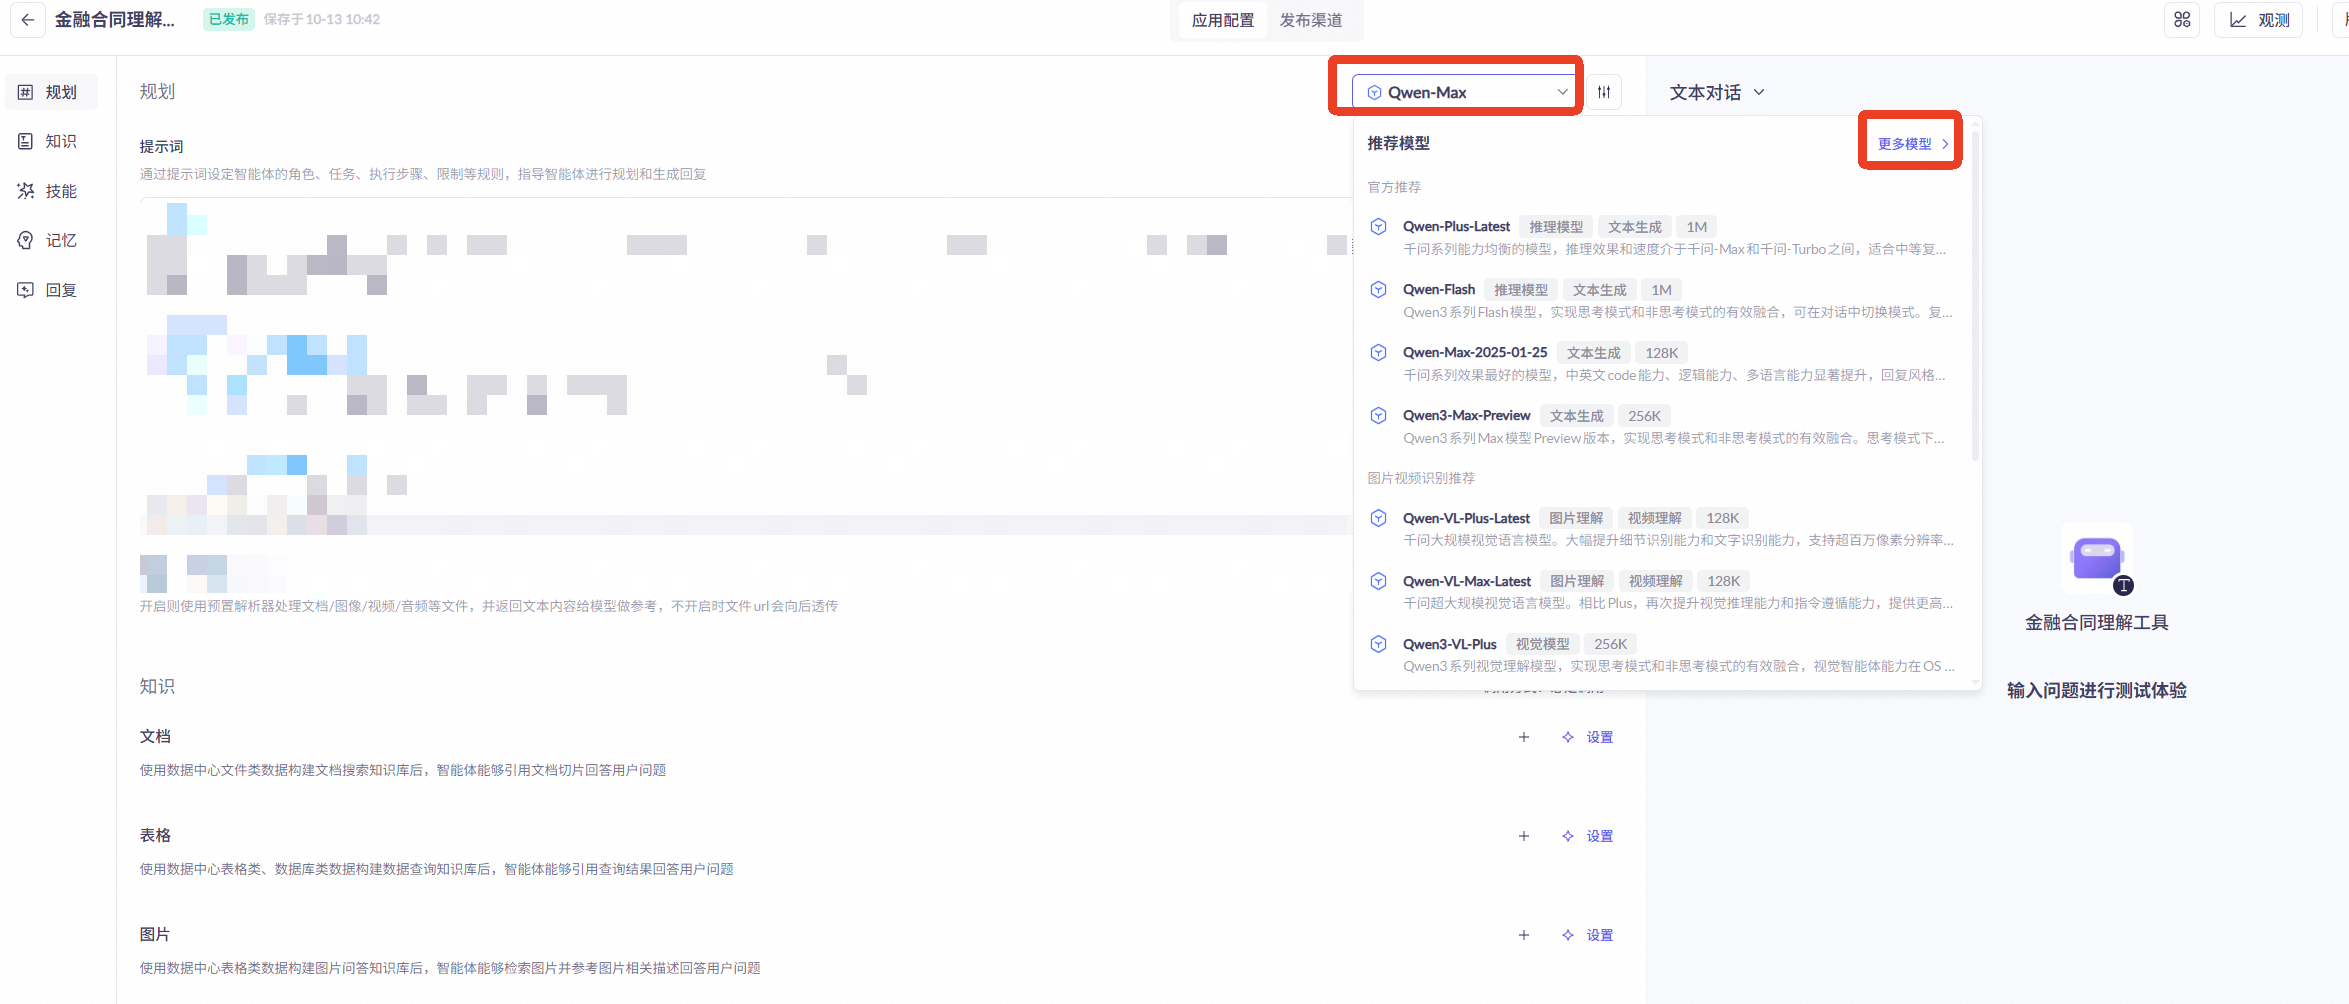This screenshot has height=1004, width=2349.
Task: Expand the 文本对话 mode dropdown
Action: pyautogui.click(x=1717, y=92)
